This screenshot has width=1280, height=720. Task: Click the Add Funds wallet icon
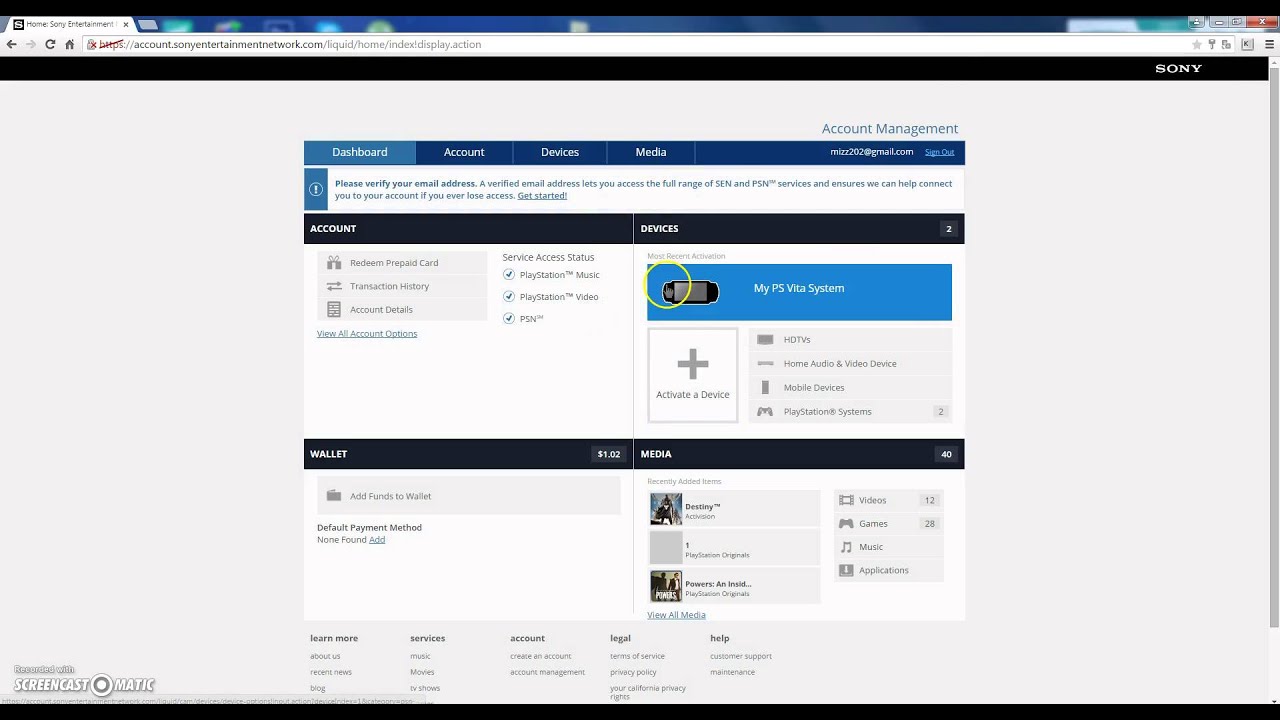(334, 496)
